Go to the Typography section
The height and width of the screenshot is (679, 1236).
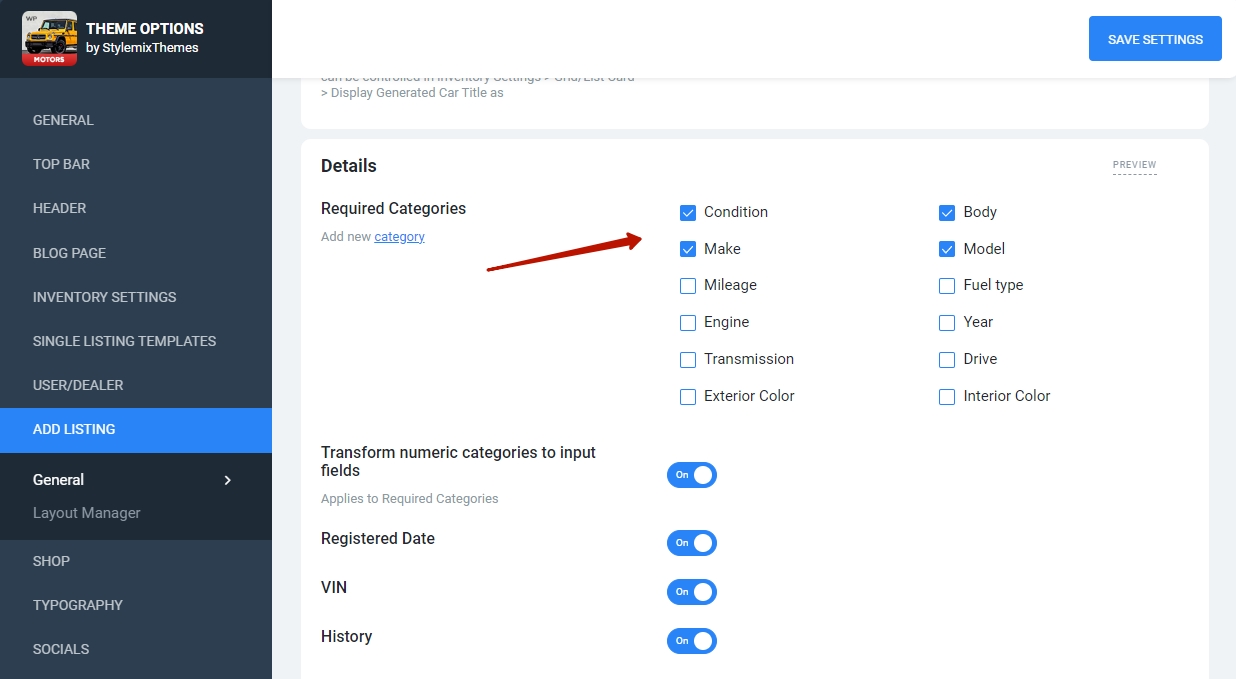tap(78, 605)
